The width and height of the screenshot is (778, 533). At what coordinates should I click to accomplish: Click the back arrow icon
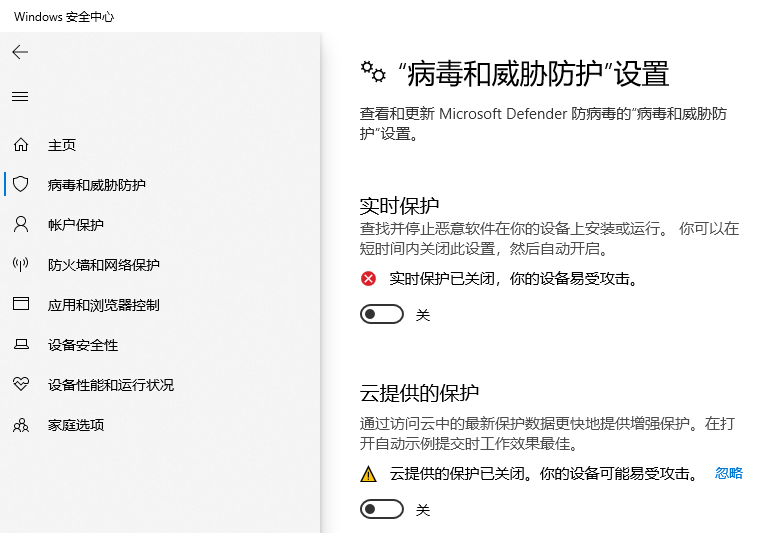click(20, 52)
